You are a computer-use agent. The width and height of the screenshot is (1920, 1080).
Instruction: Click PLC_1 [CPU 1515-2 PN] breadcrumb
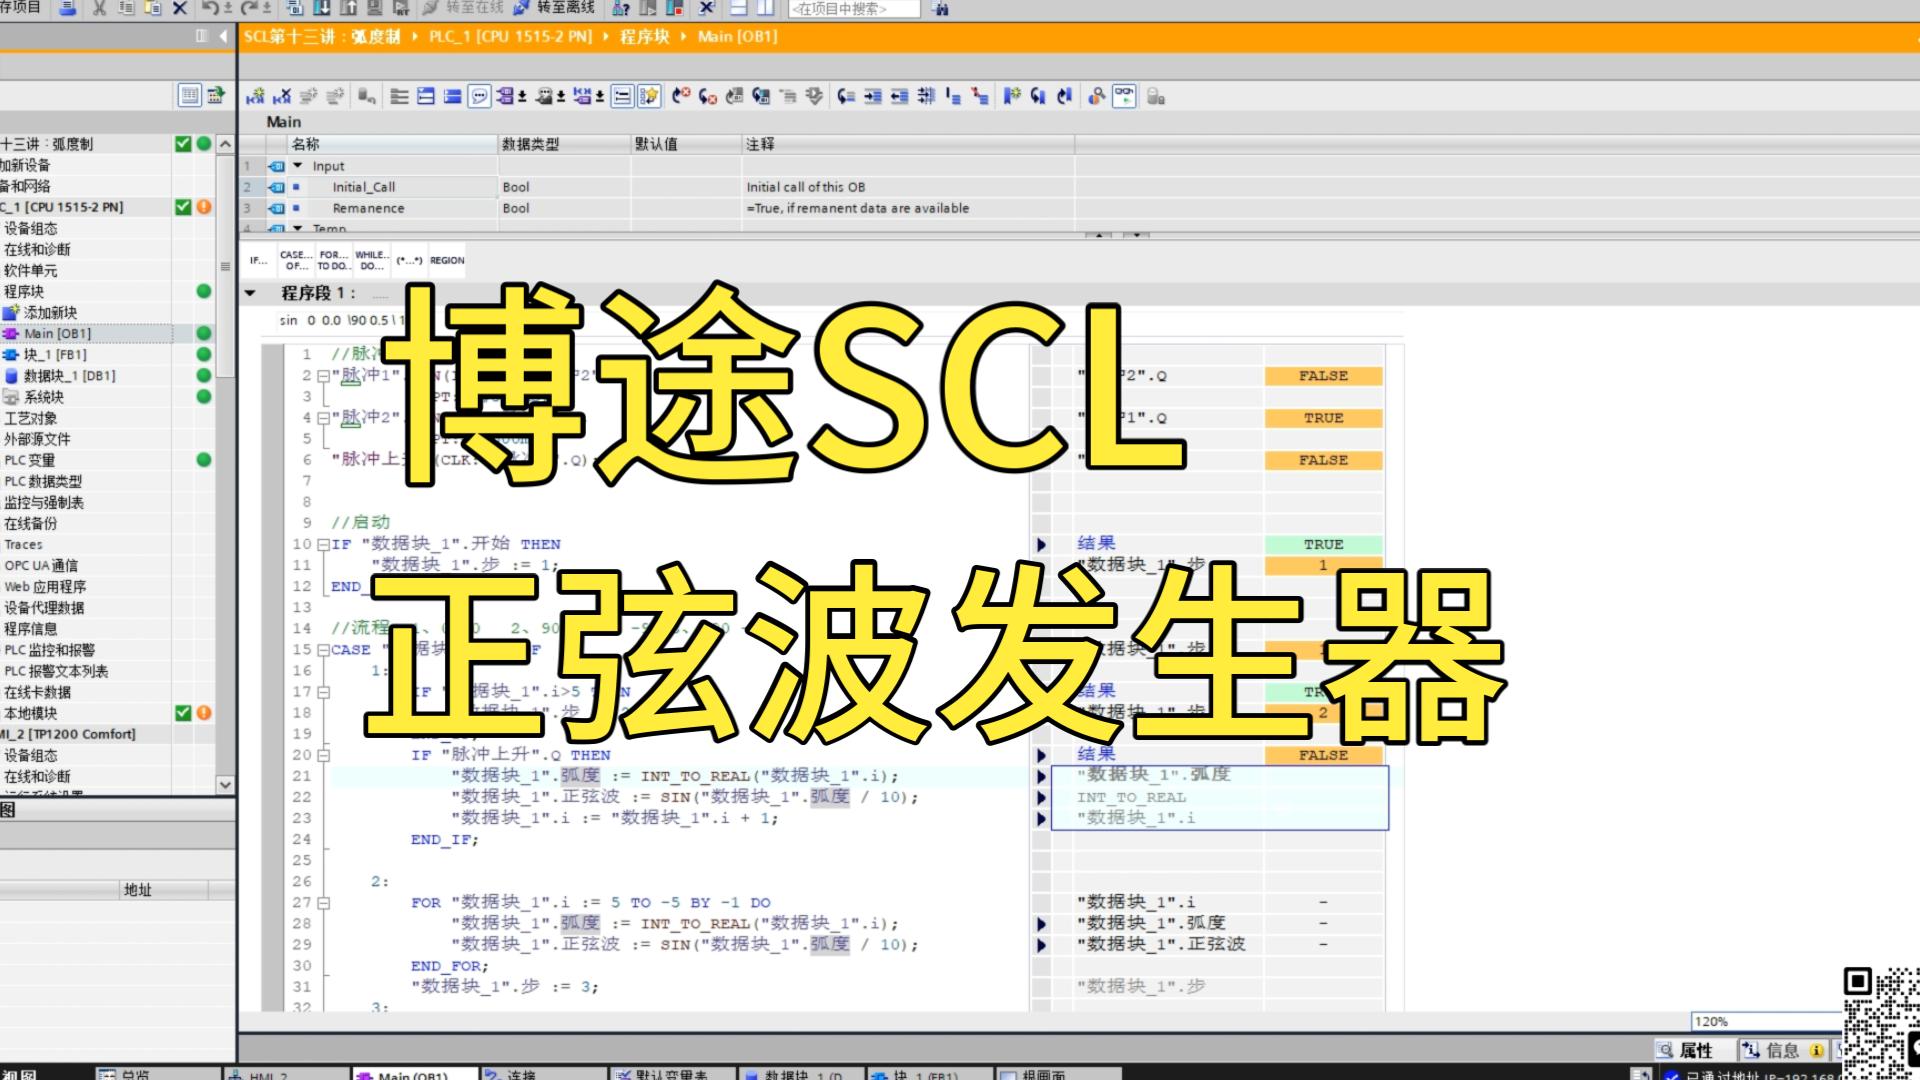[510, 36]
